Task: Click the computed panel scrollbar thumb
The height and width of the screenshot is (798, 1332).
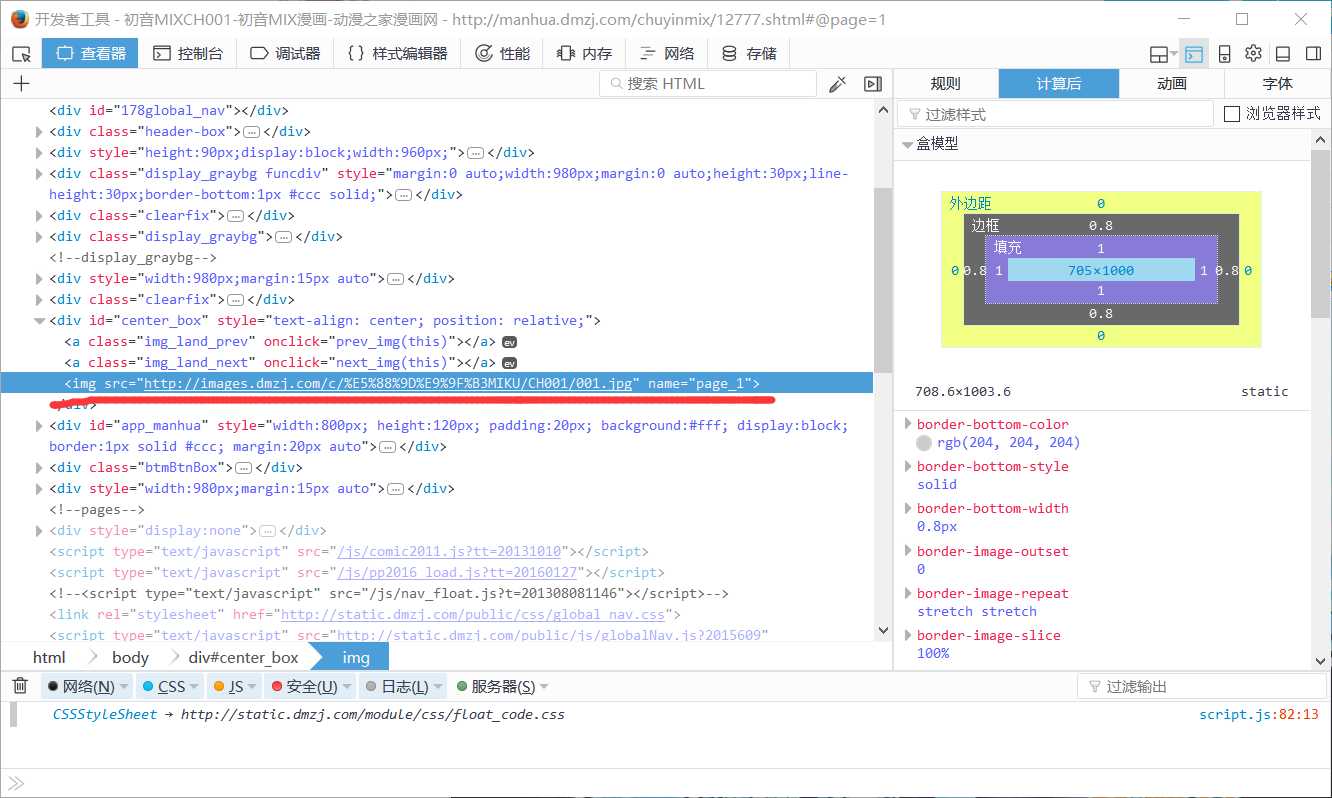Action: coord(1321,233)
